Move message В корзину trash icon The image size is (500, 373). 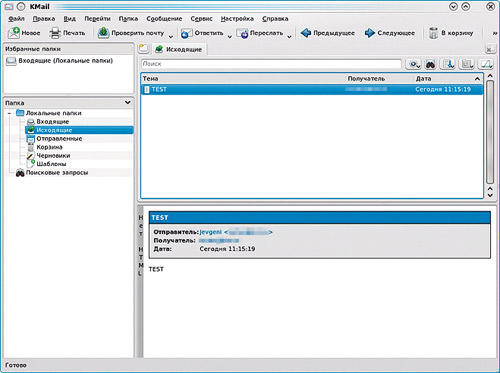pos(433,33)
